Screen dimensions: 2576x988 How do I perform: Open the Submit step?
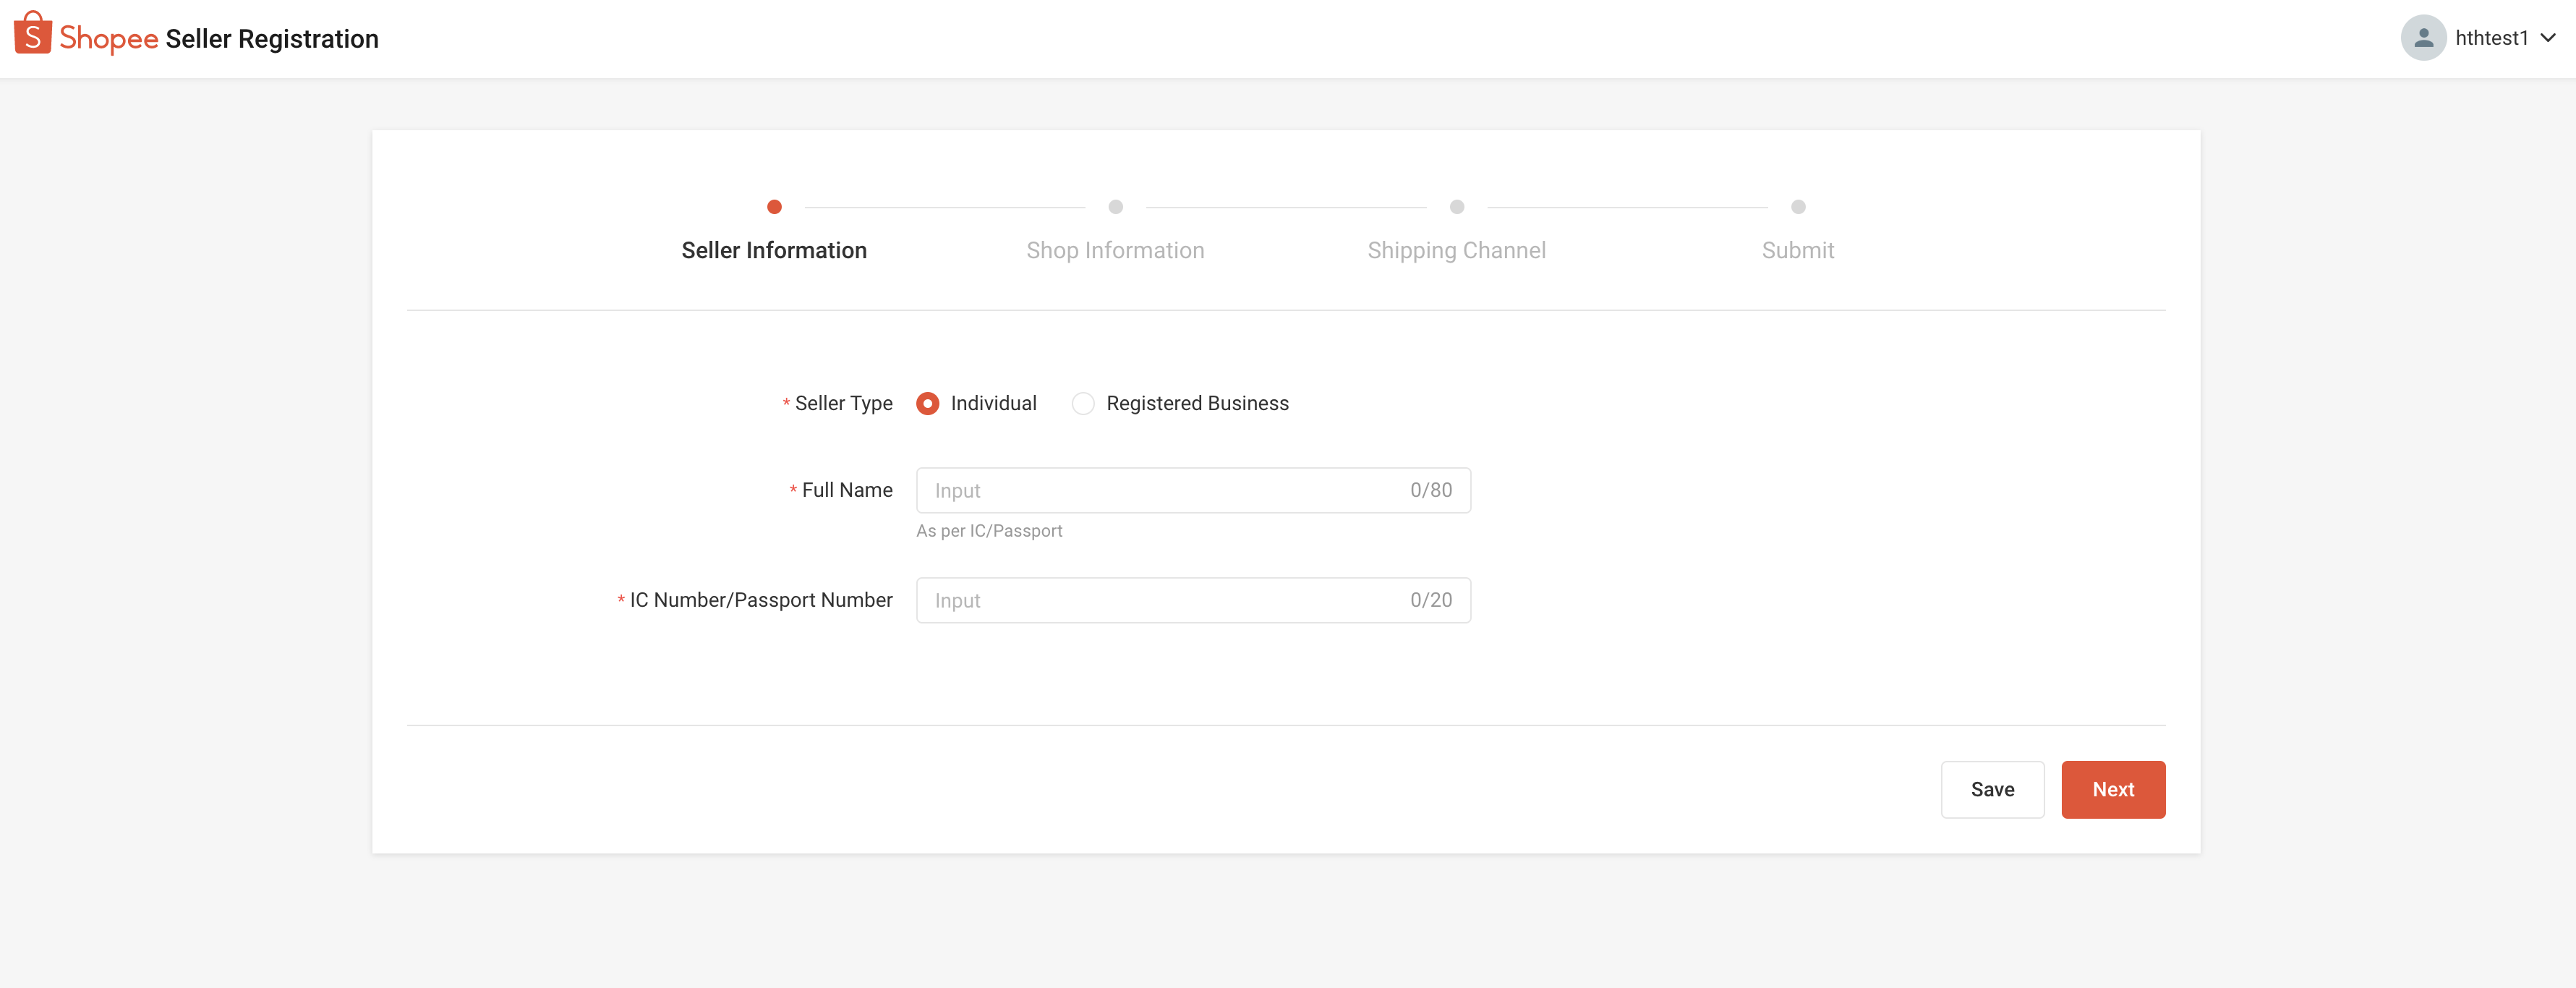(x=1797, y=250)
